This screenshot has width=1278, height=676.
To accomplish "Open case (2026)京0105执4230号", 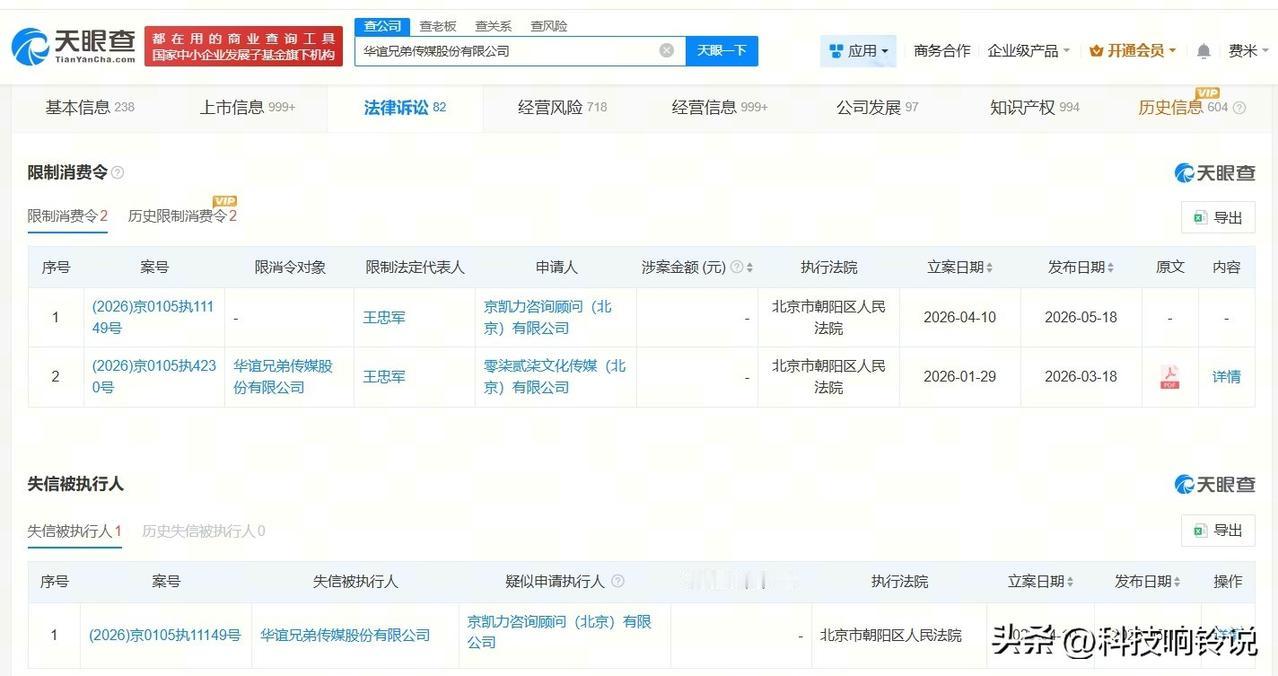I will (153, 376).
